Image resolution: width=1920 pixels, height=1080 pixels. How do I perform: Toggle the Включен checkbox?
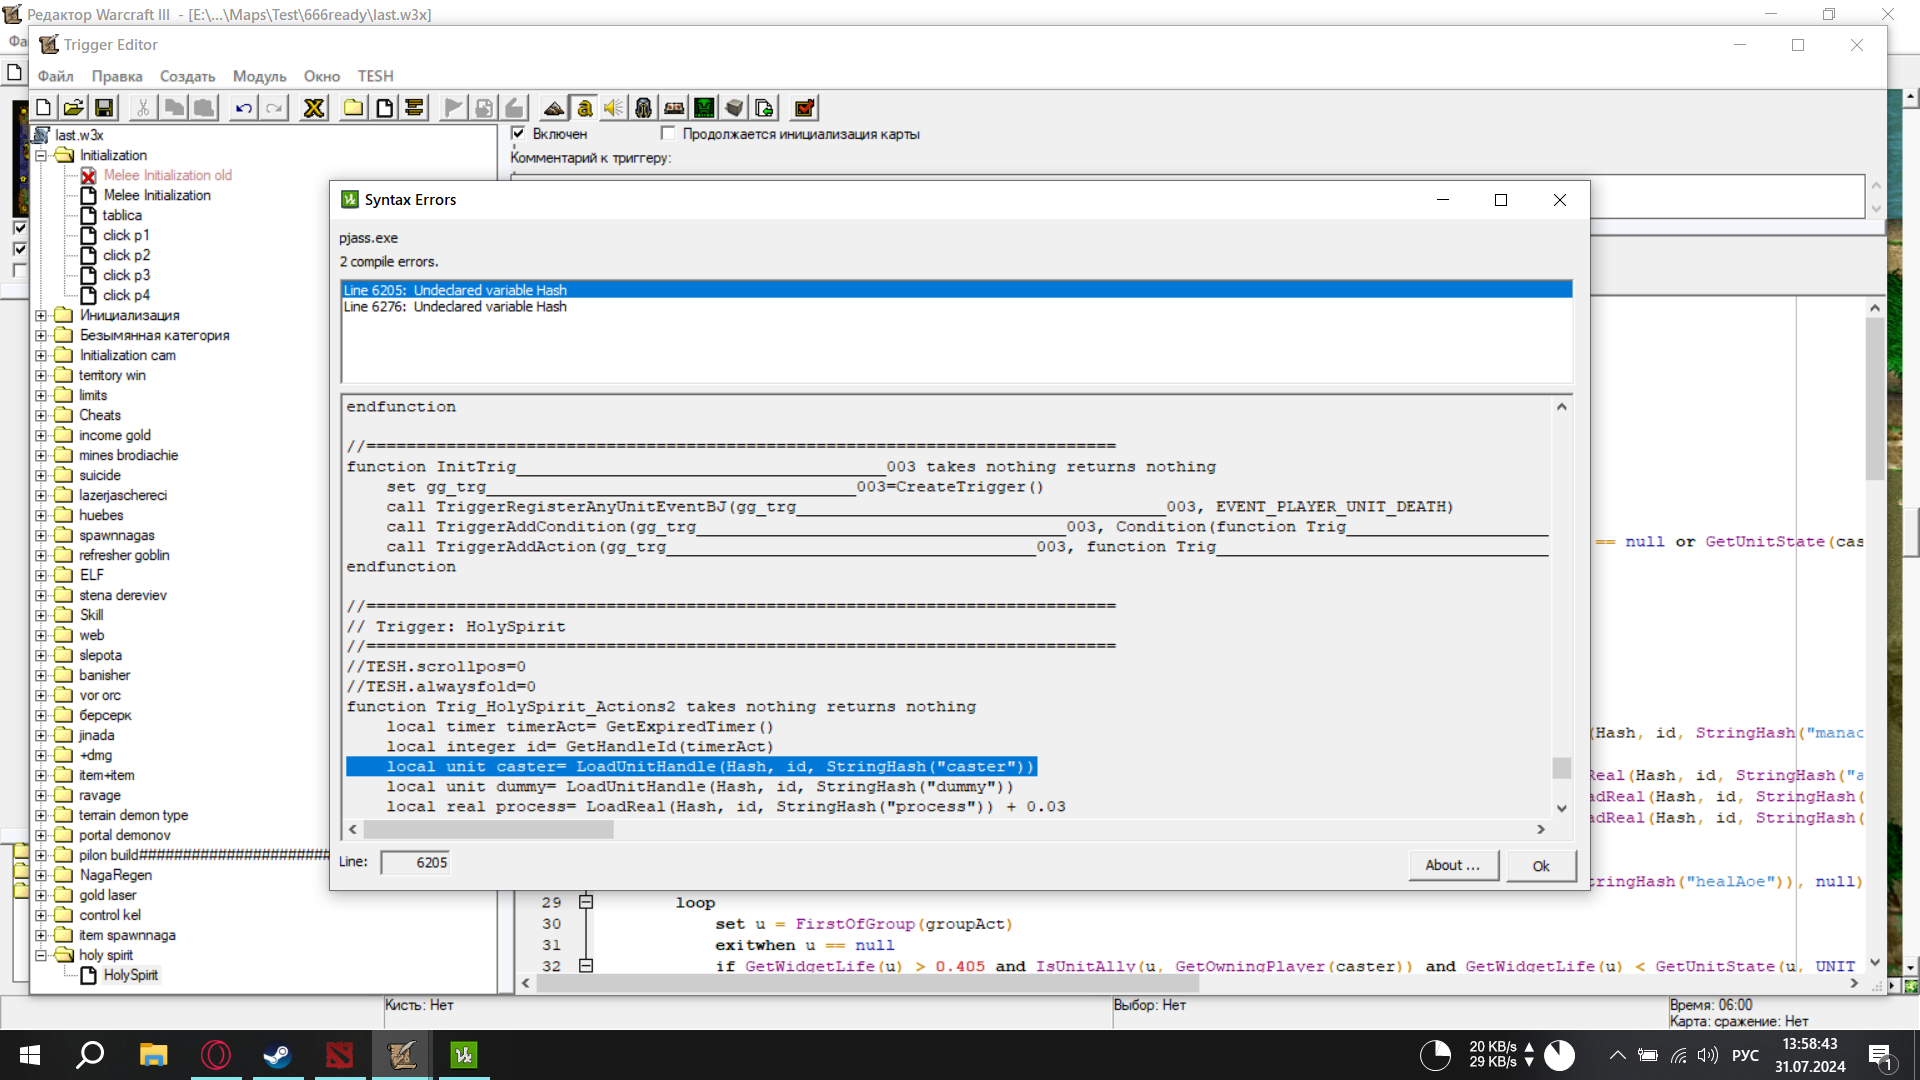tap(518, 134)
